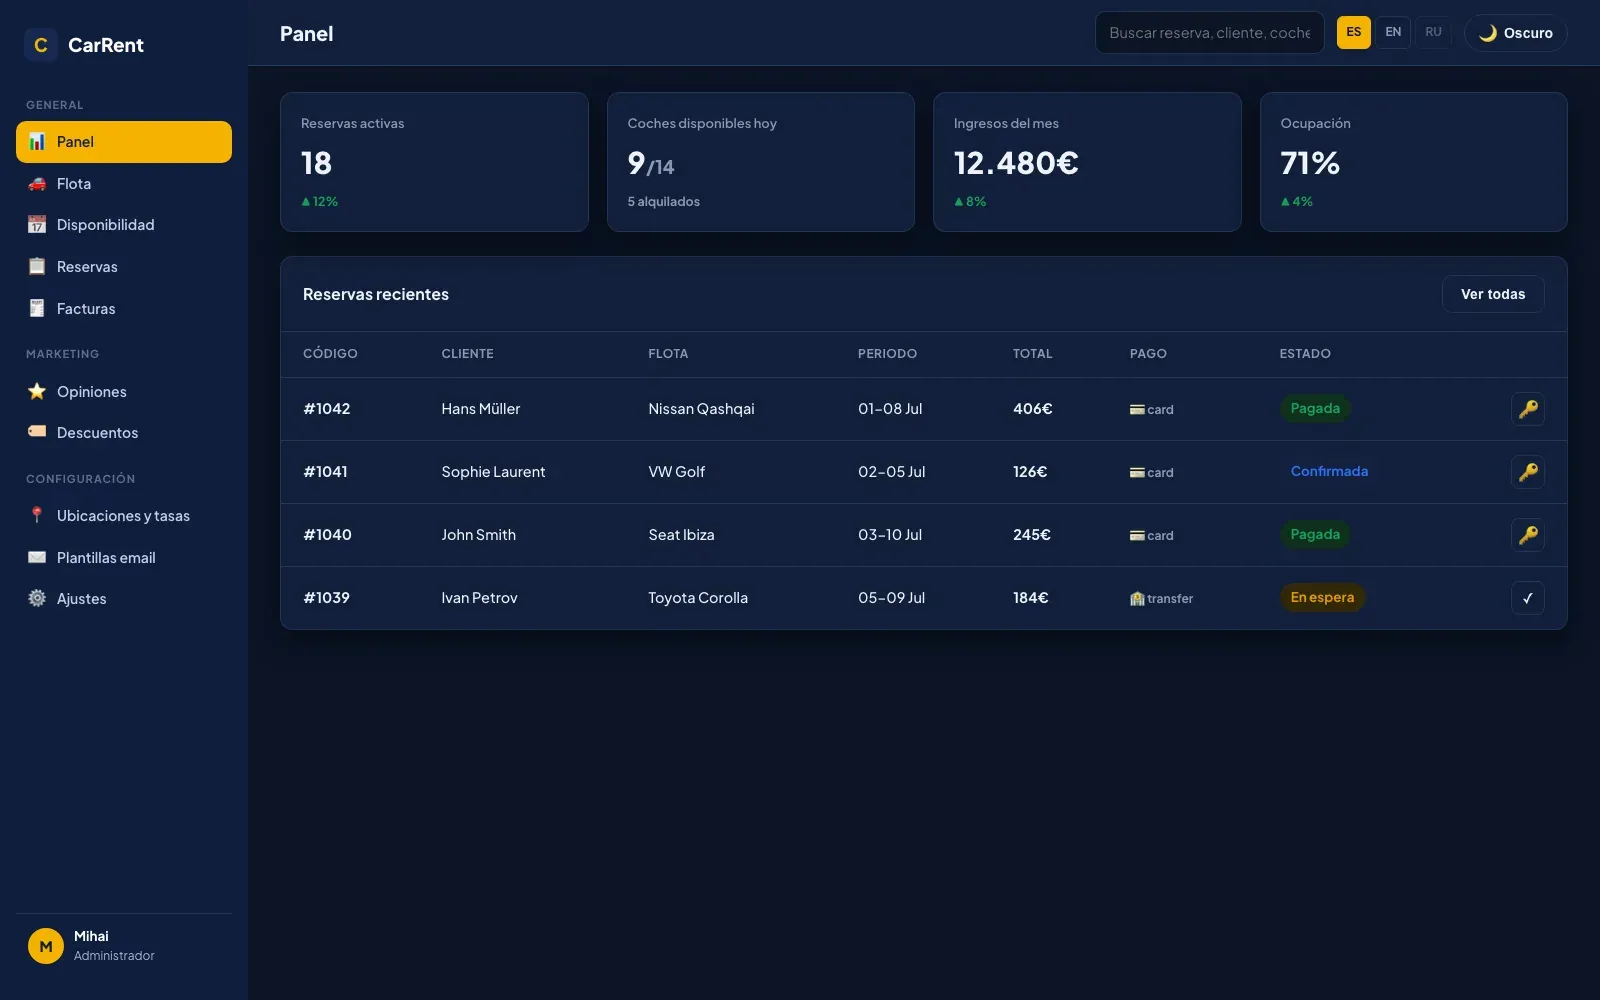Viewport: 1600px width, 1000px height.
Task: Click the Mihai user avatar
Action: tap(46, 946)
